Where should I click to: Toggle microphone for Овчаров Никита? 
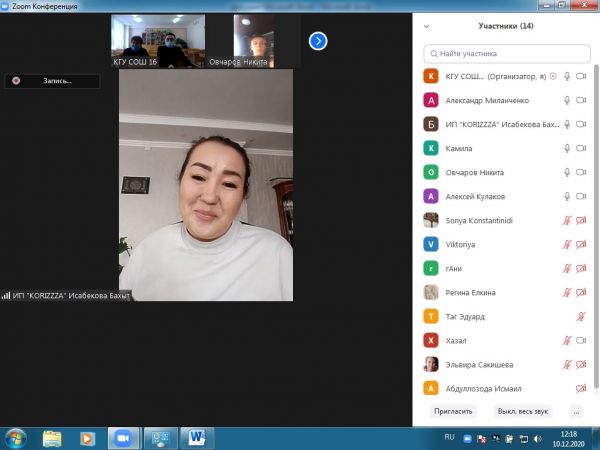click(x=567, y=172)
